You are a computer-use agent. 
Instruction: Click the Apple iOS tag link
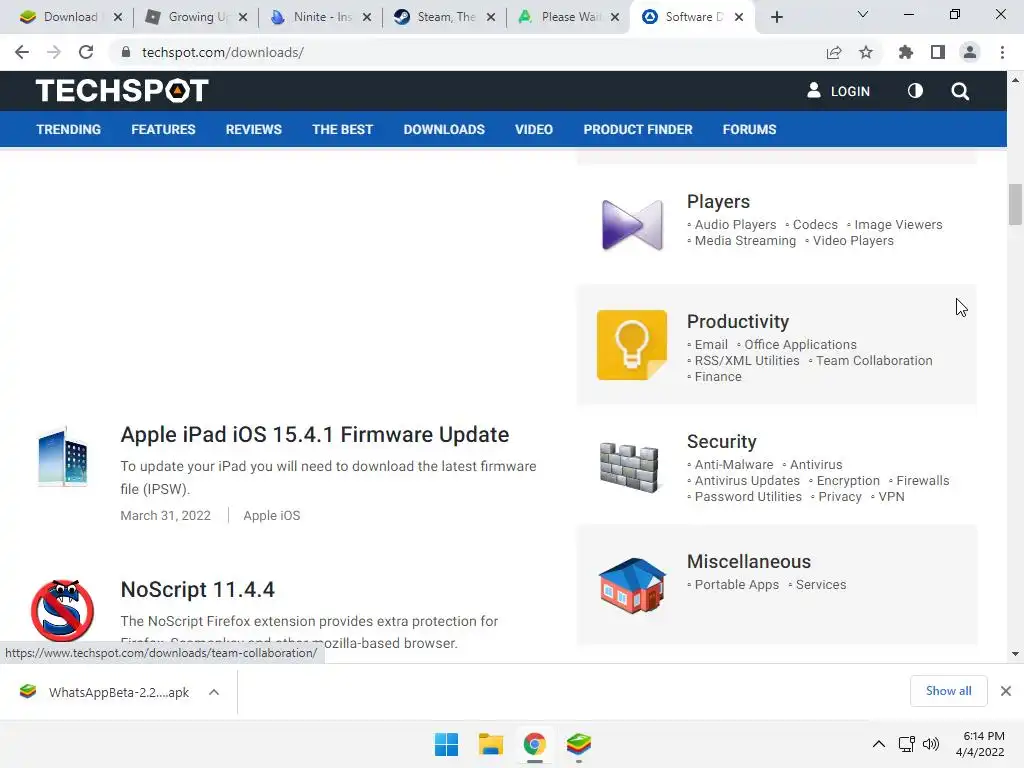(x=272, y=515)
